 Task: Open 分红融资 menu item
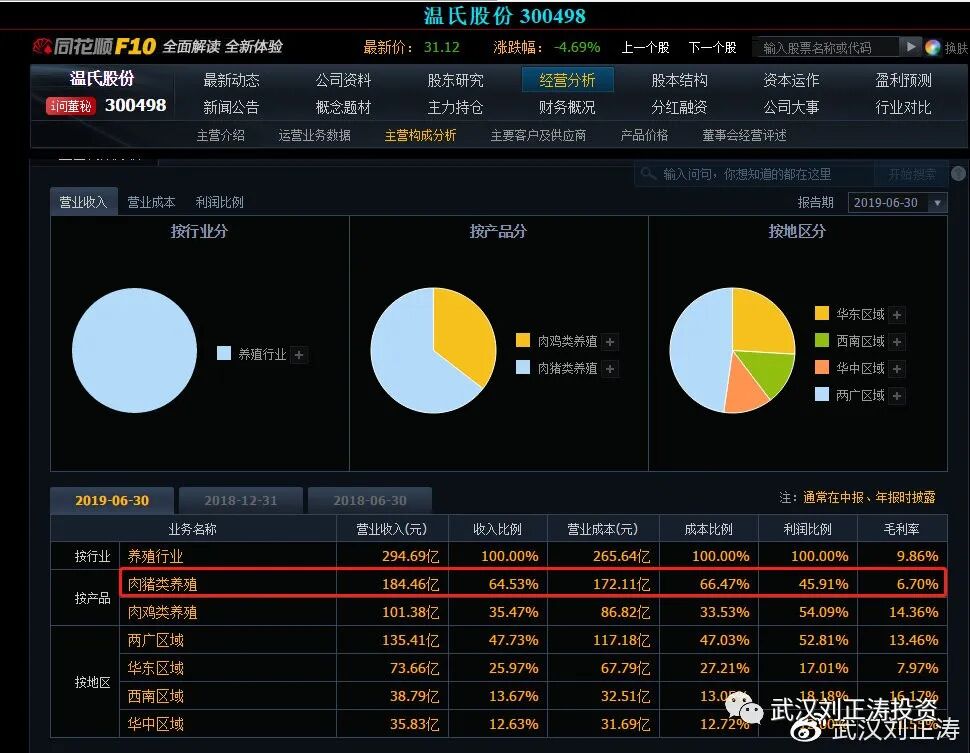point(679,108)
